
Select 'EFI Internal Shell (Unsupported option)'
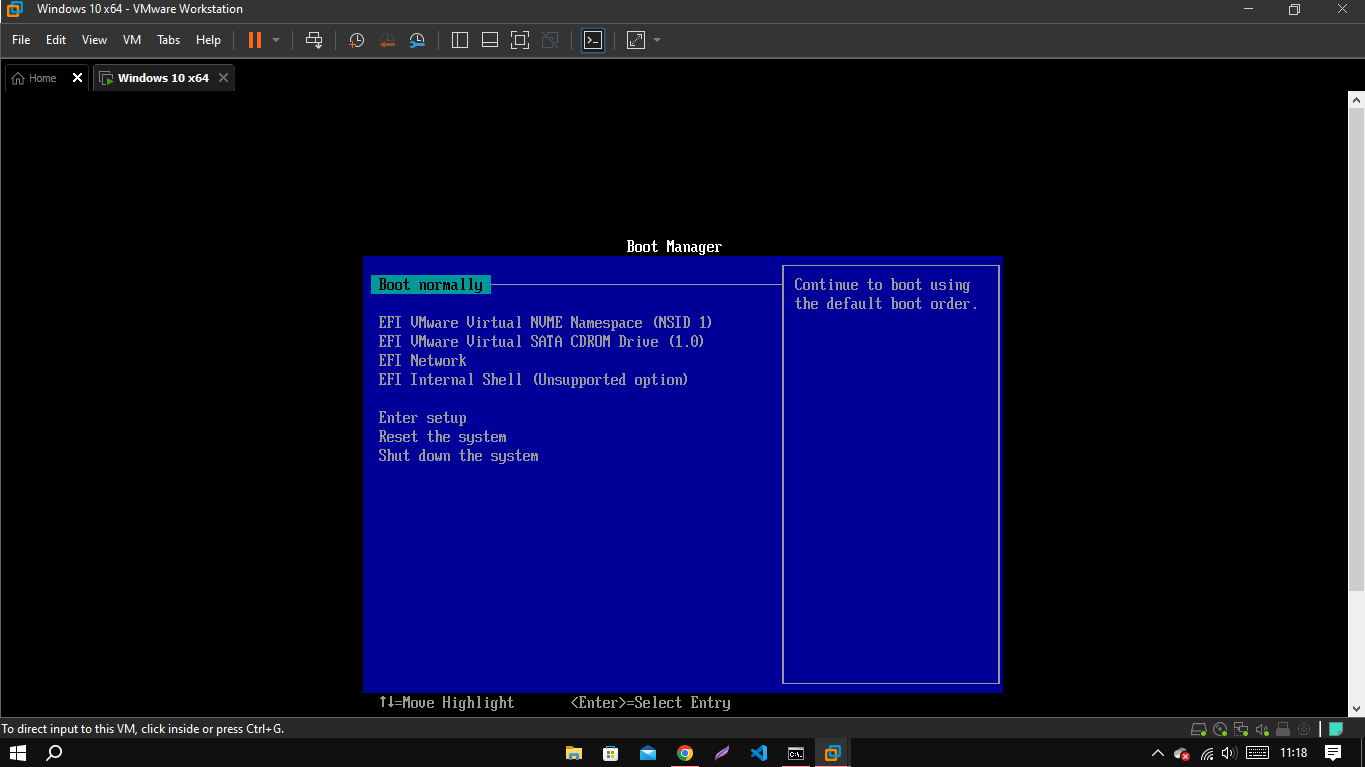[x=533, y=380]
